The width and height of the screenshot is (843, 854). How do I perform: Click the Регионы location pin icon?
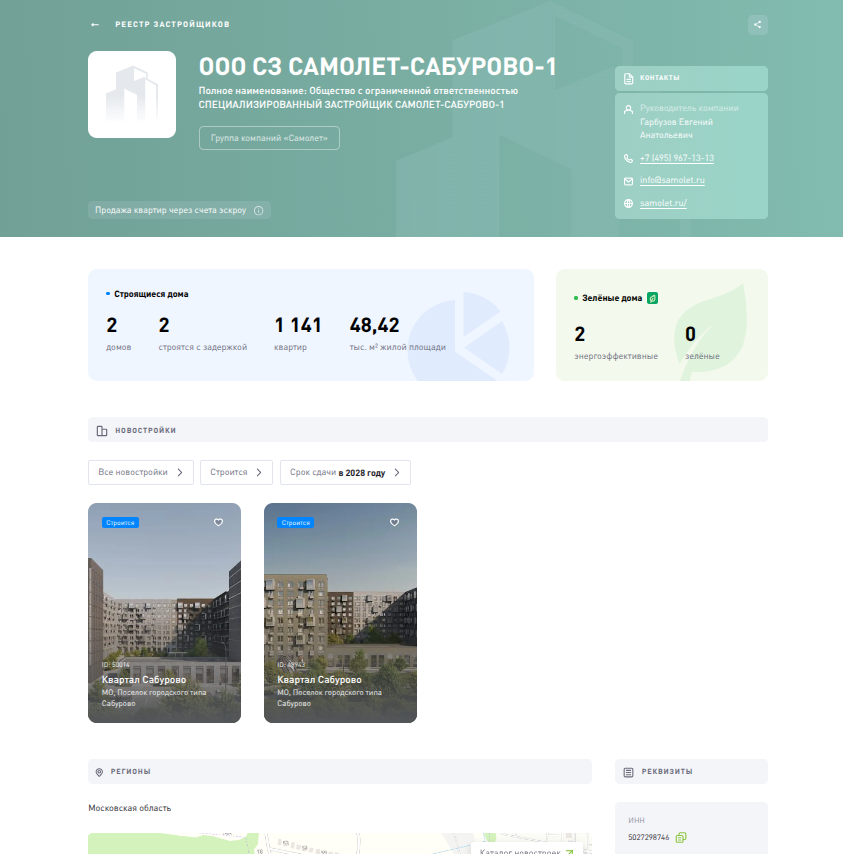click(x=99, y=772)
